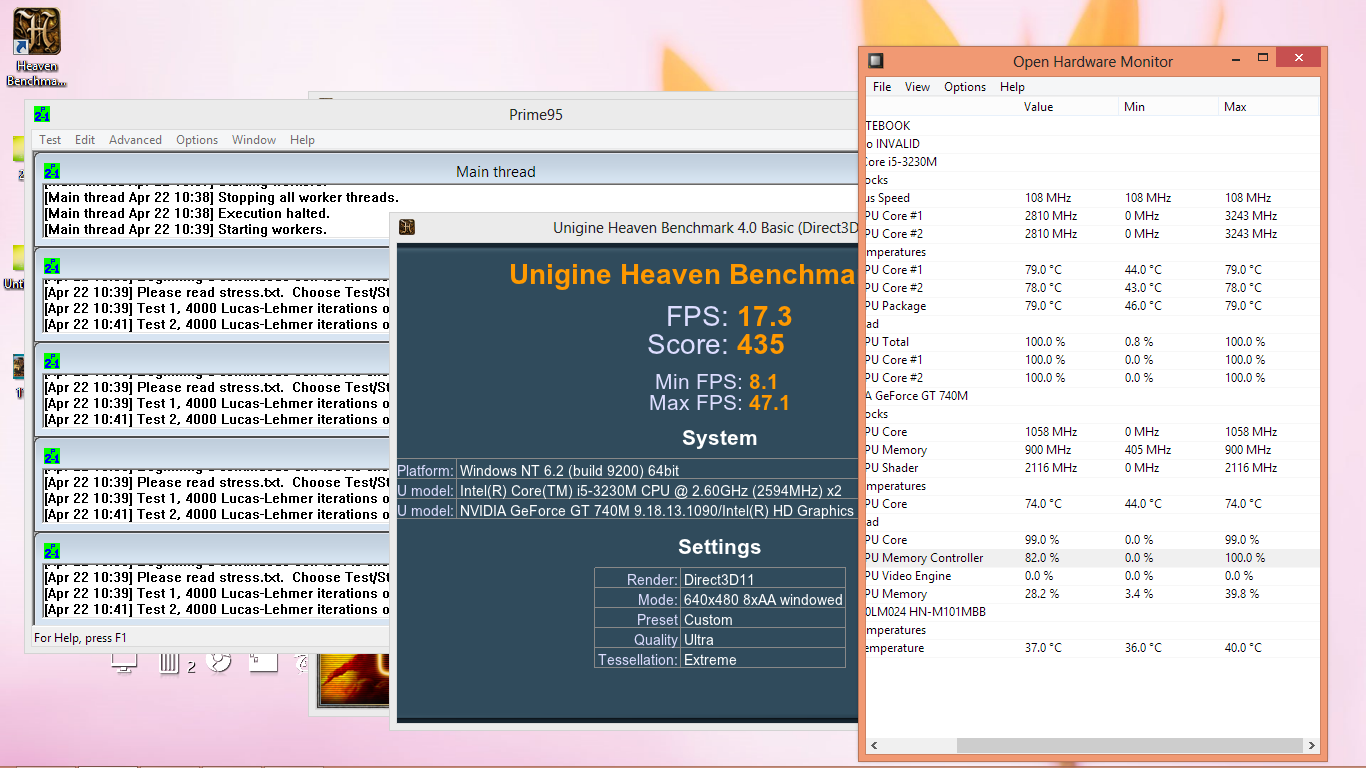Select the GPU Memory 900 MHz clock row
Screen dimensions: 1366x768
pyautogui.click(x=1092, y=450)
